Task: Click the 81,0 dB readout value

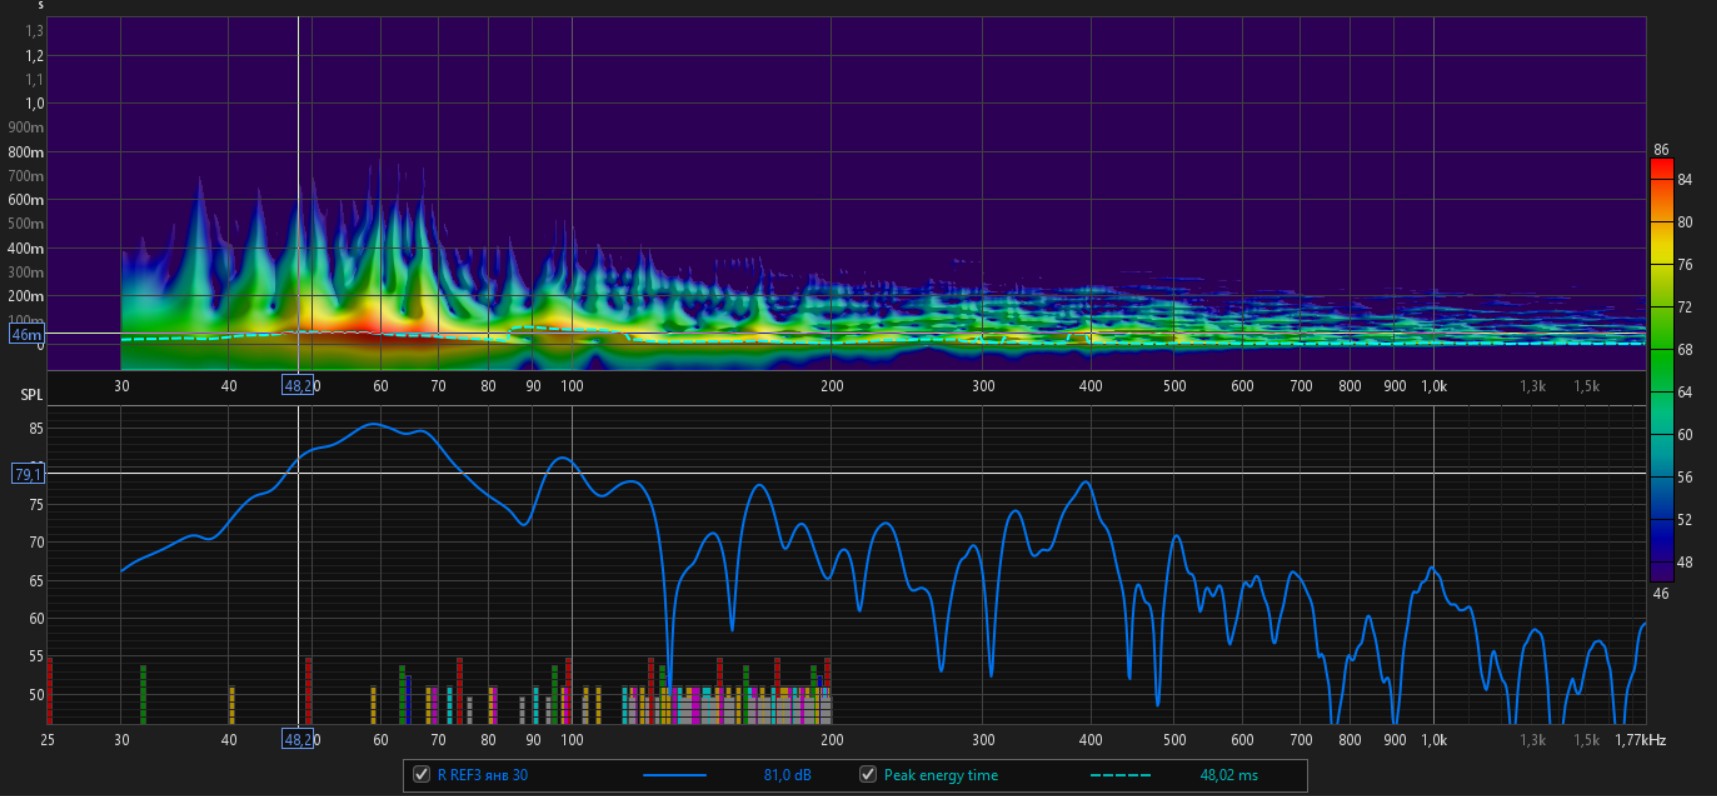Action: 787,775
